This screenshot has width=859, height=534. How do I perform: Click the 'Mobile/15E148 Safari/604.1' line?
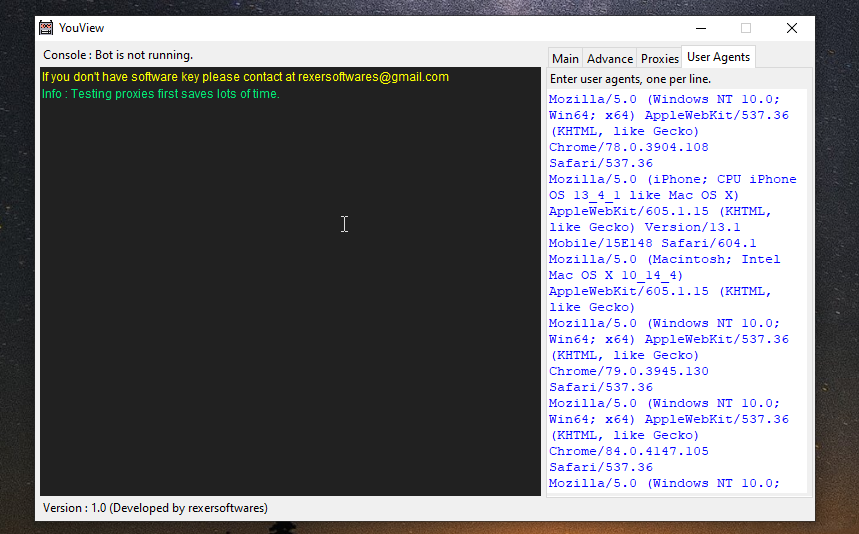click(x=652, y=243)
